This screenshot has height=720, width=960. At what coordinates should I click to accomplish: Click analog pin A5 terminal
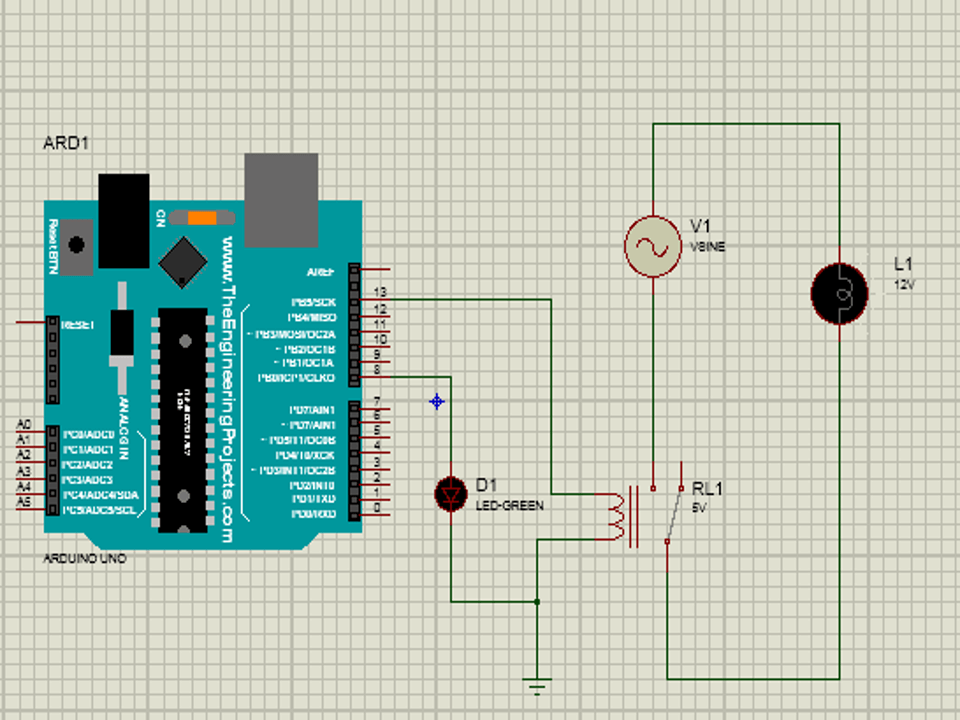pyautogui.click(x=31, y=509)
